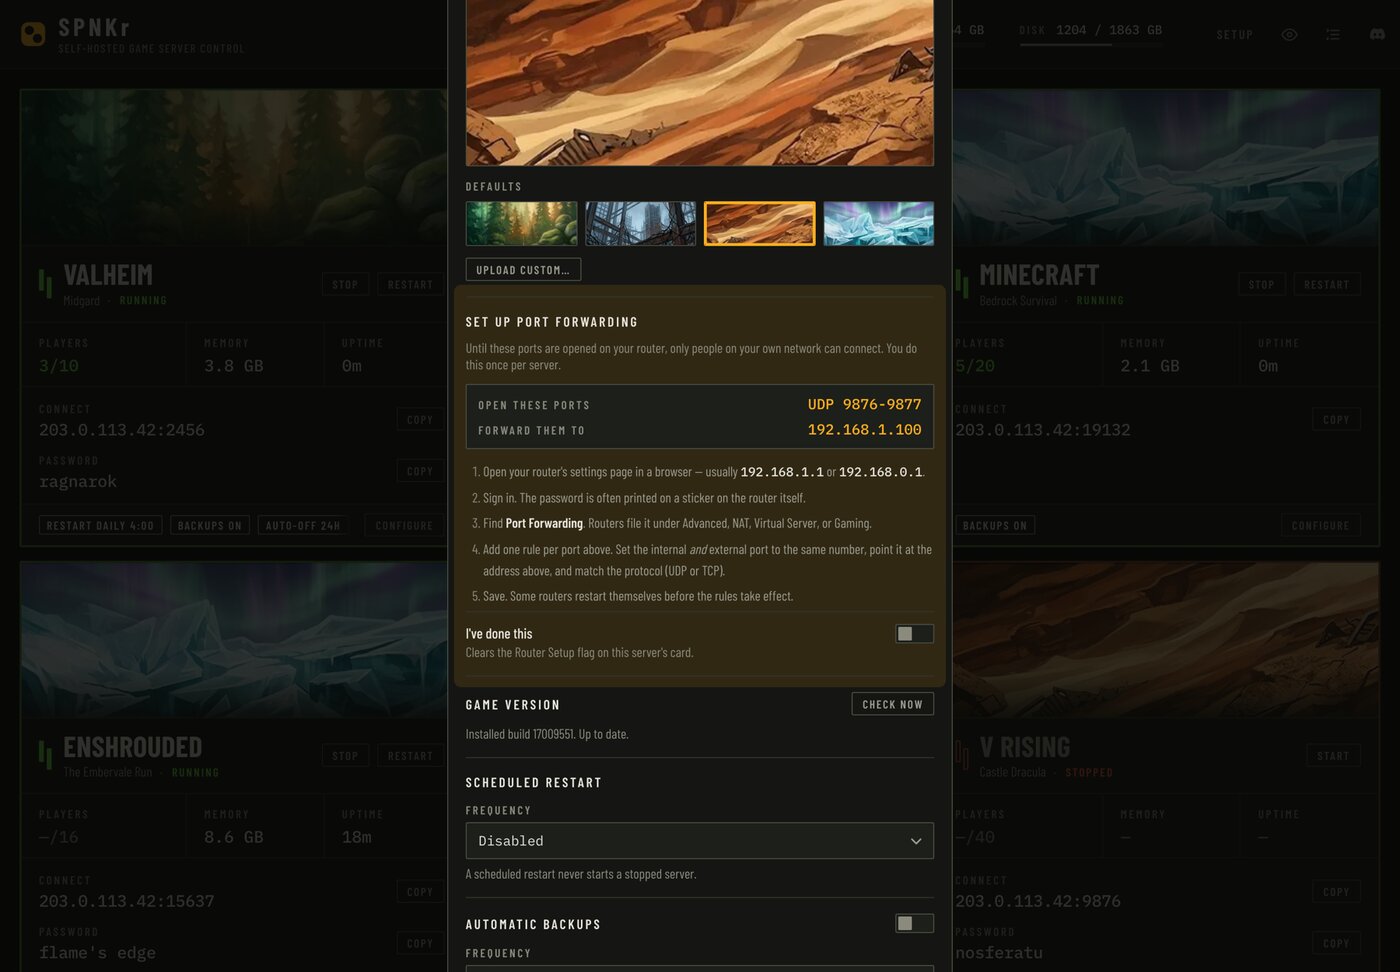This screenshot has width=1400, height=972.
Task: Copy the Valheim password ragnarok
Action: point(420,471)
